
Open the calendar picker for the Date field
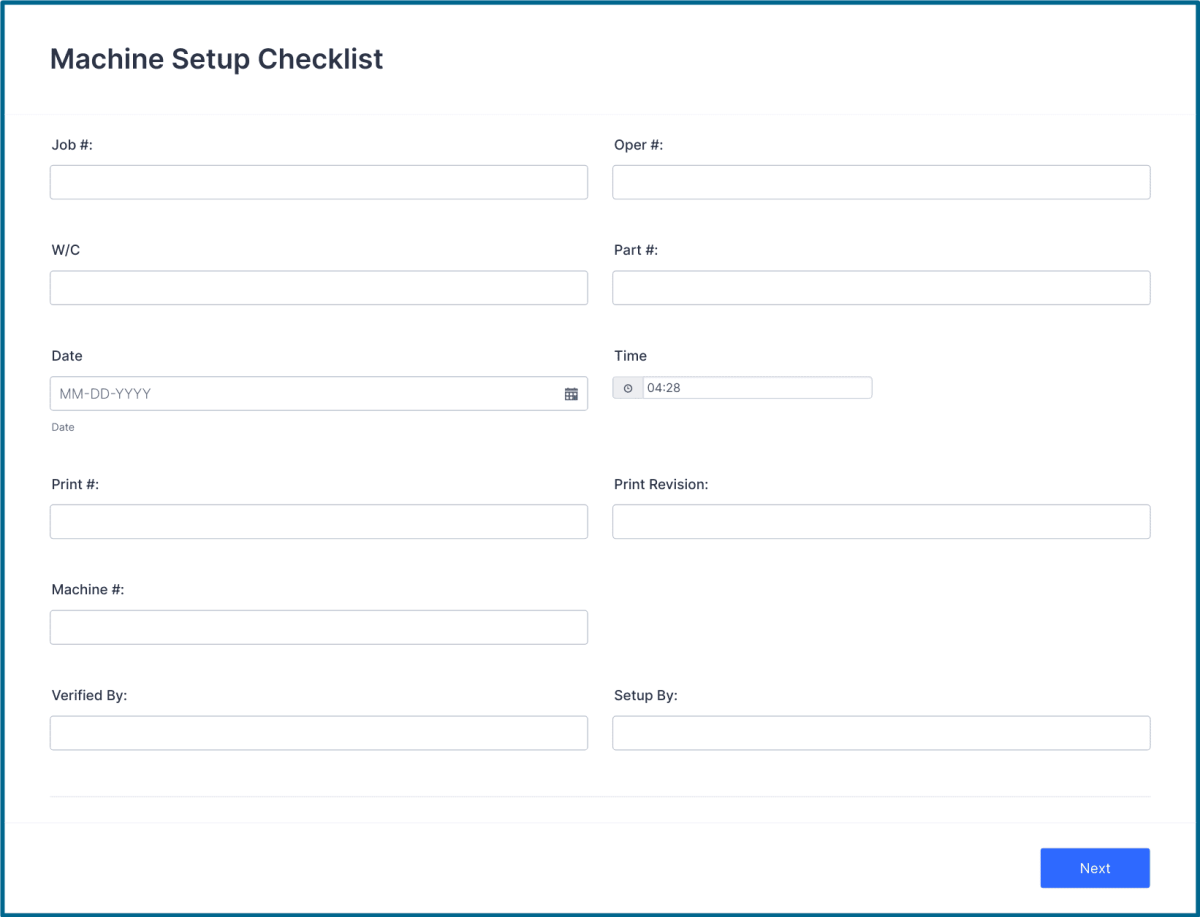tap(571, 393)
